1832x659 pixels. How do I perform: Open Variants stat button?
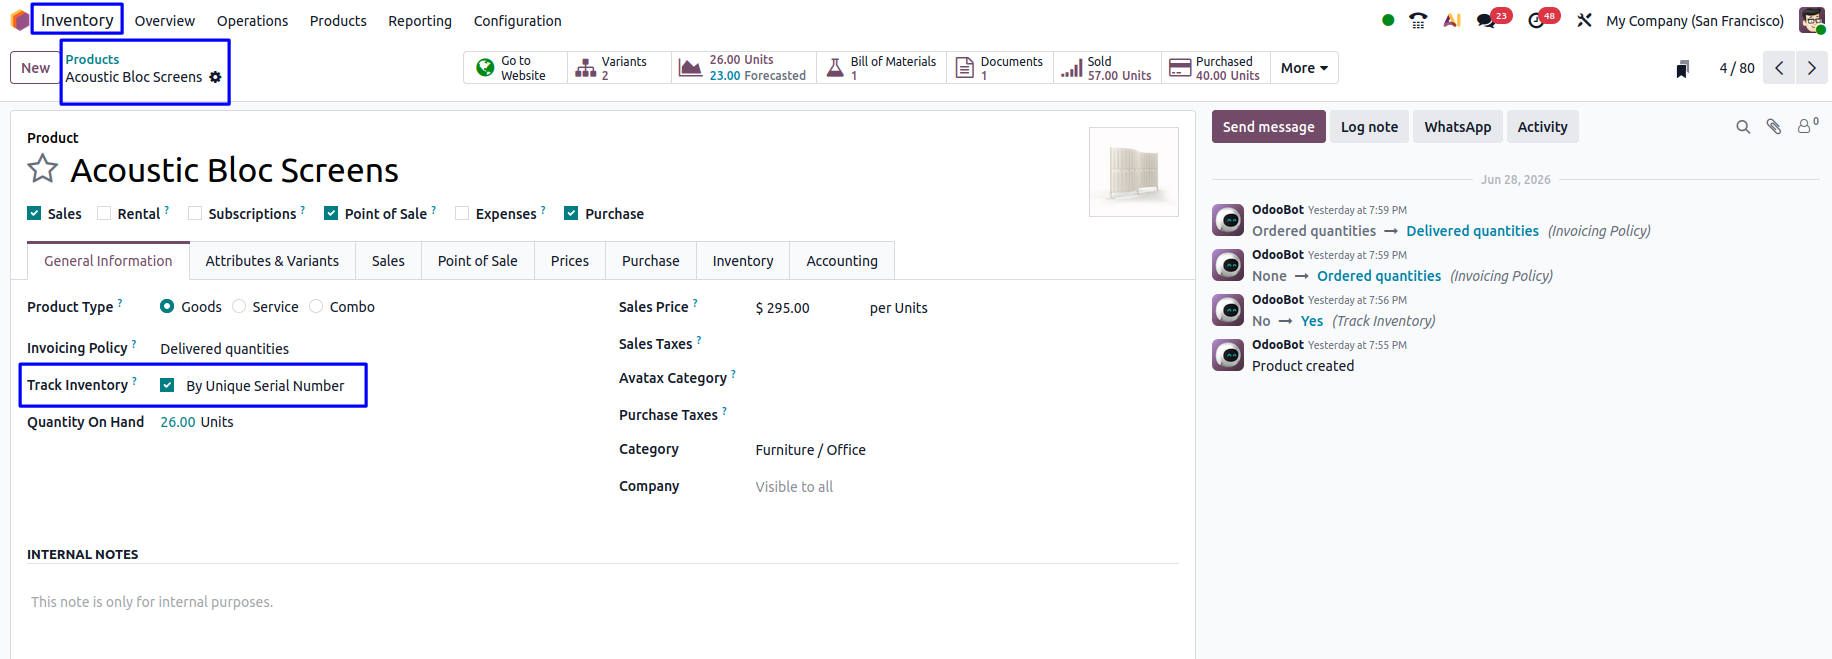tap(619, 68)
